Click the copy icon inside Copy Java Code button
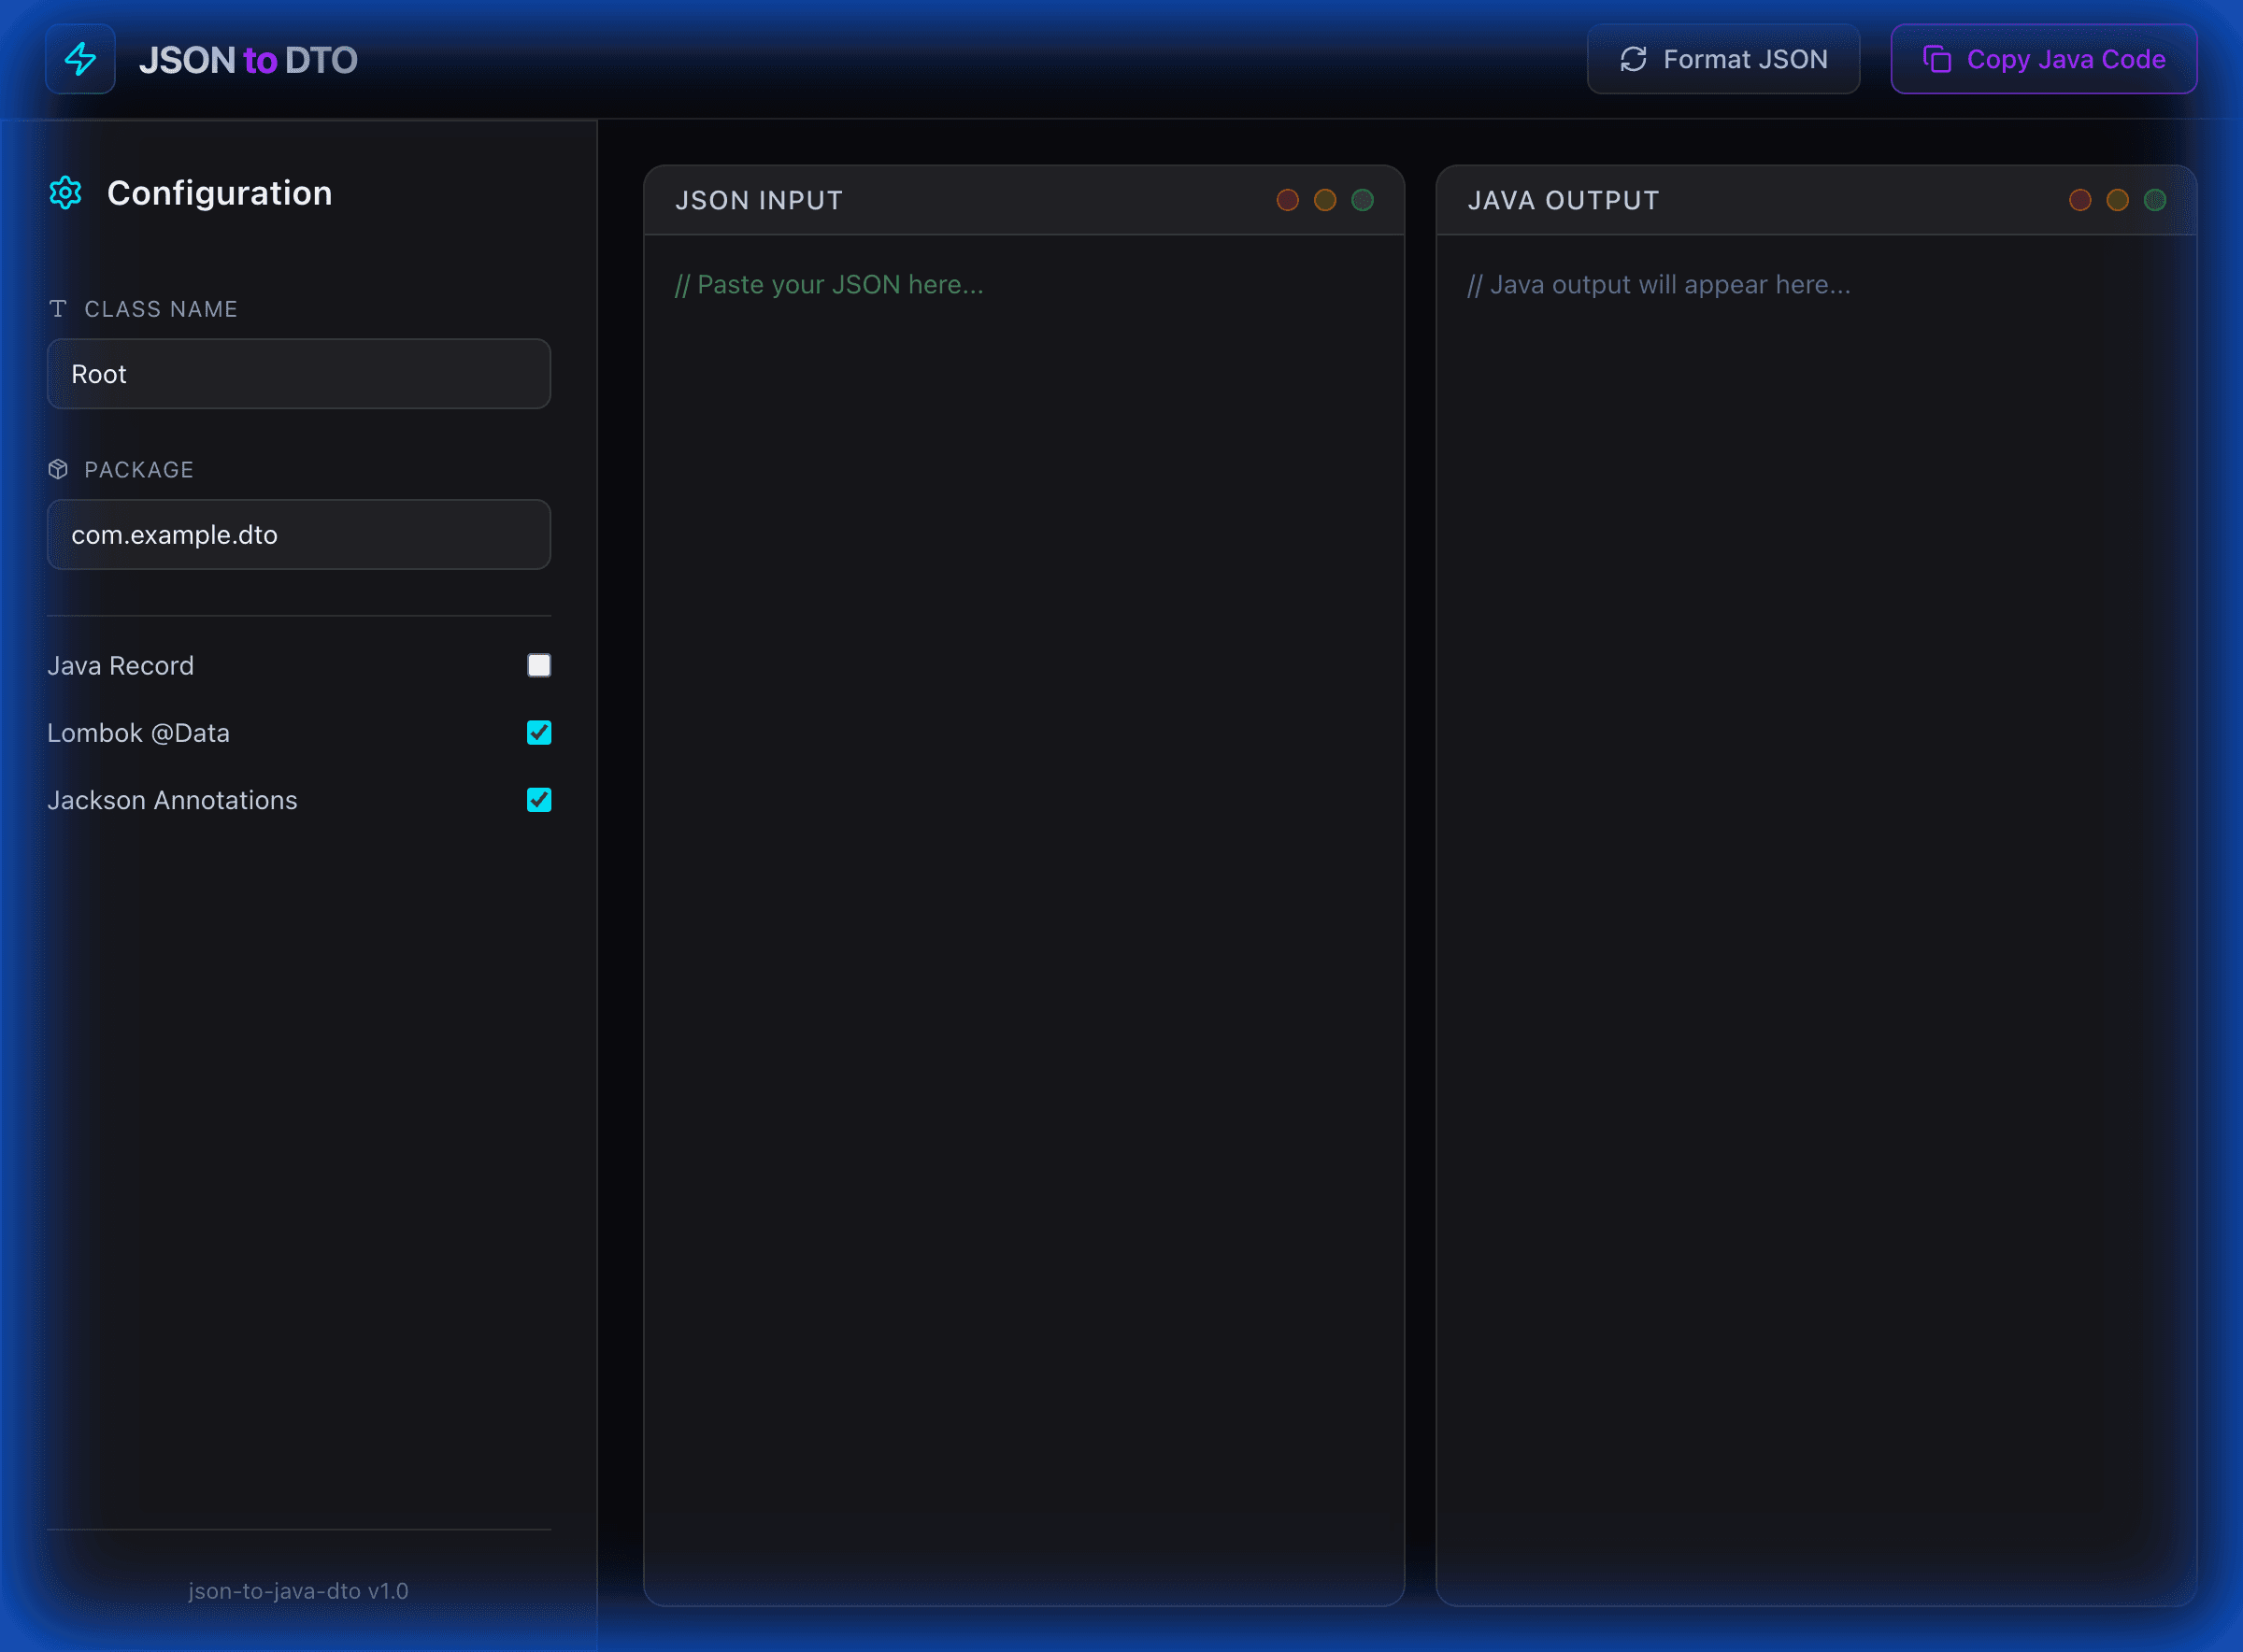Viewport: 2243px width, 1652px height. 1937,59
